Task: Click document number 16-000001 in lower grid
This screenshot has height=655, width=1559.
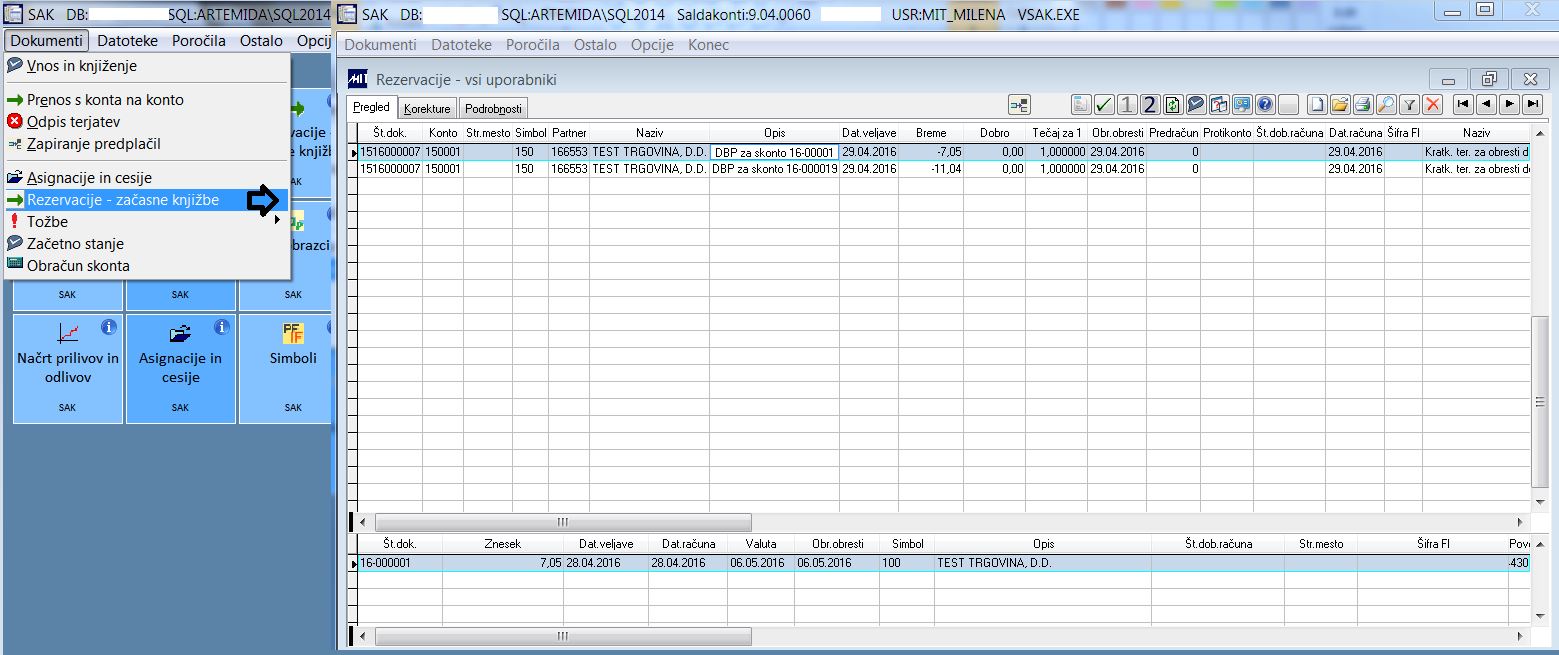Action: (400, 563)
